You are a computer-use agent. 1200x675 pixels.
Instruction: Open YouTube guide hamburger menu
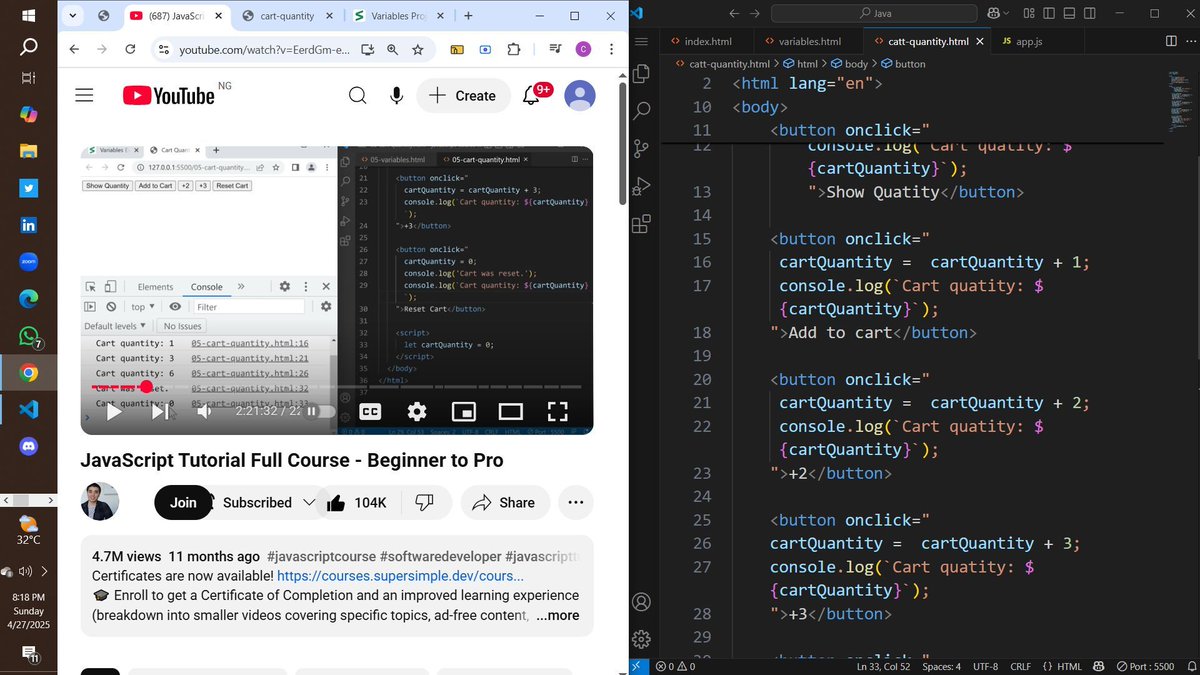point(84,95)
